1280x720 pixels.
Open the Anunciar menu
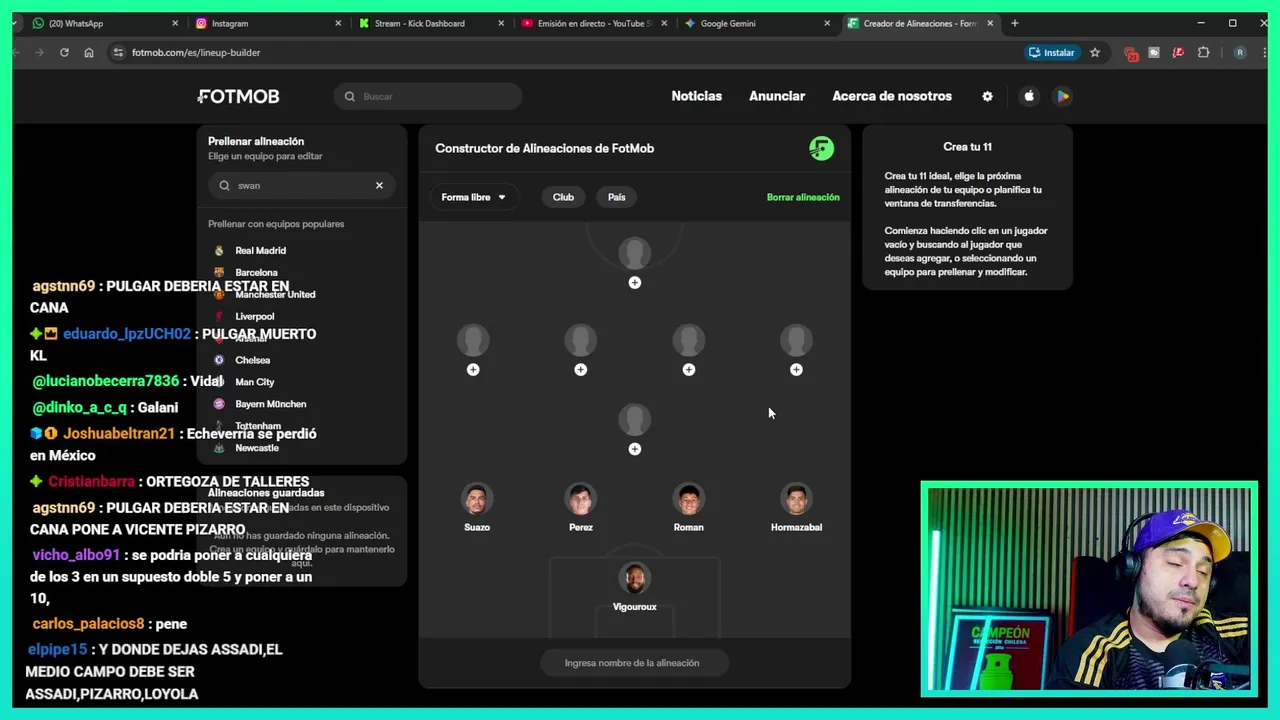(777, 96)
